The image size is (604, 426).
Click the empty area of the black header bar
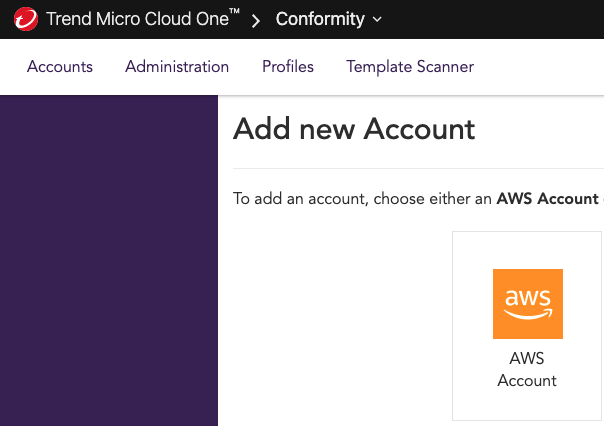tap(493, 19)
